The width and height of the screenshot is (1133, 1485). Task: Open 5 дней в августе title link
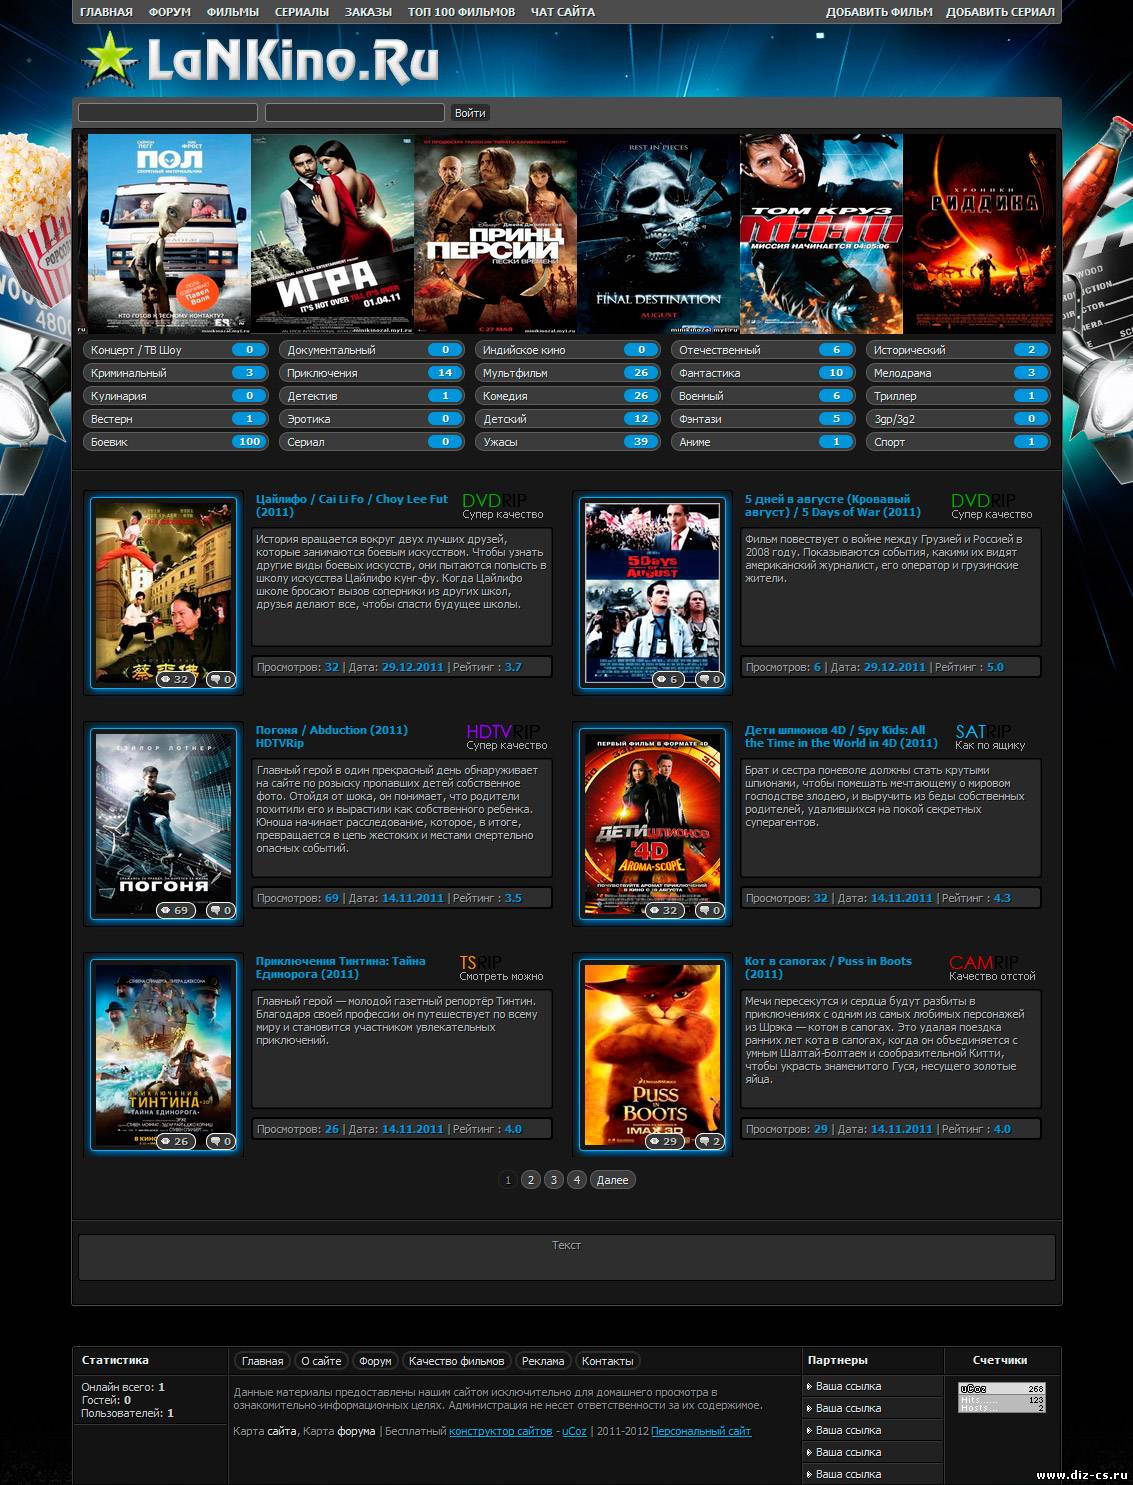click(833, 505)
